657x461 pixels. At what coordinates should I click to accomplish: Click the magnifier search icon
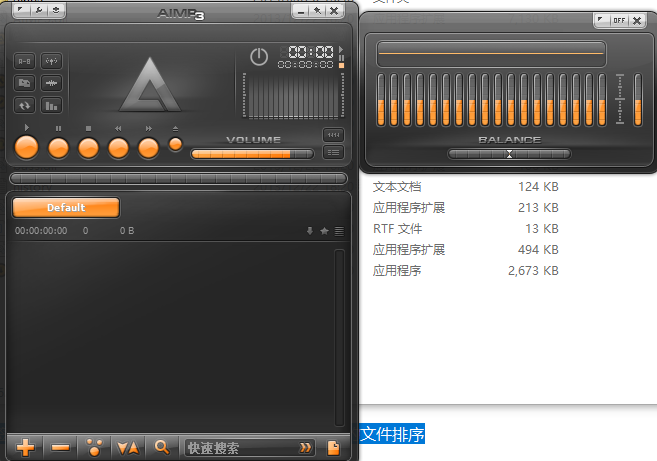pos(162,448)
